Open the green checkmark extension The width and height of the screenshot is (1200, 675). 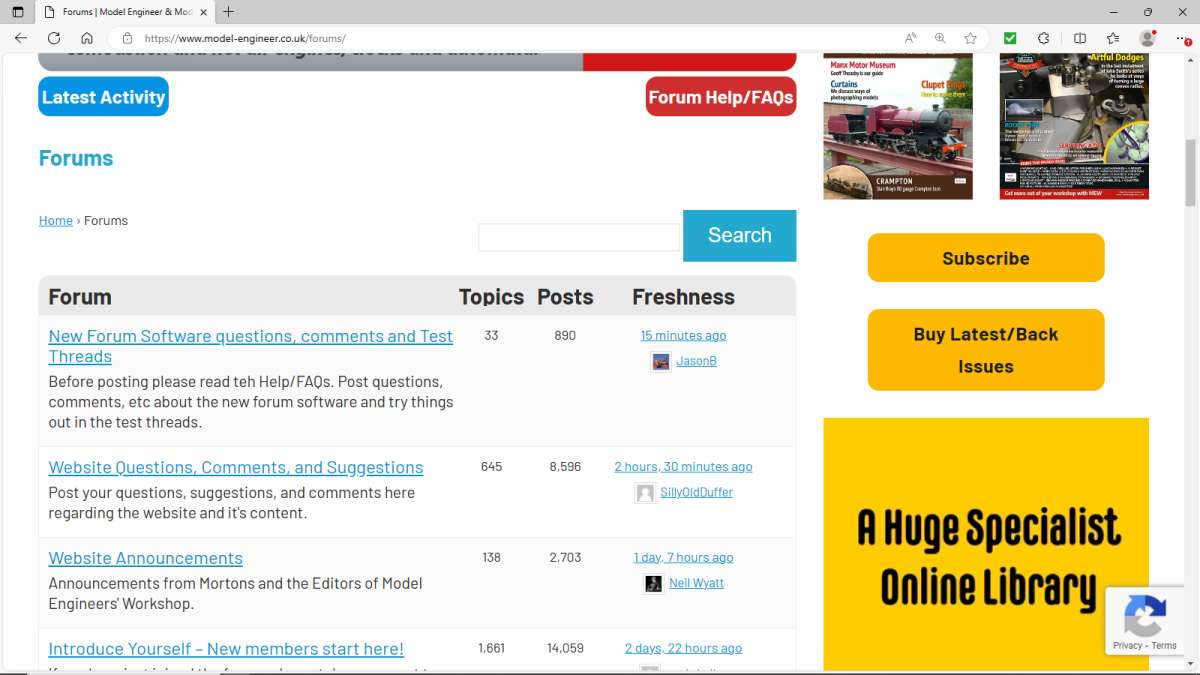click(x=1010, y=38)
